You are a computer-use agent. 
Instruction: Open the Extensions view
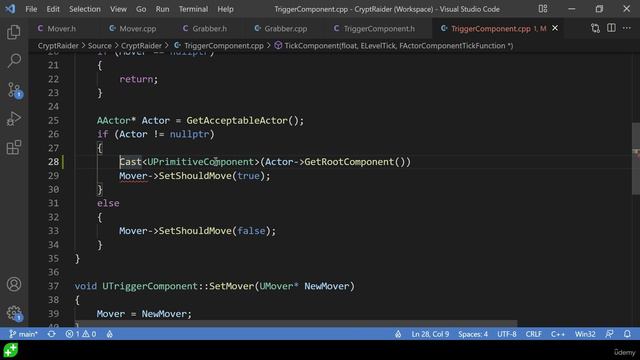coord(13,147)
